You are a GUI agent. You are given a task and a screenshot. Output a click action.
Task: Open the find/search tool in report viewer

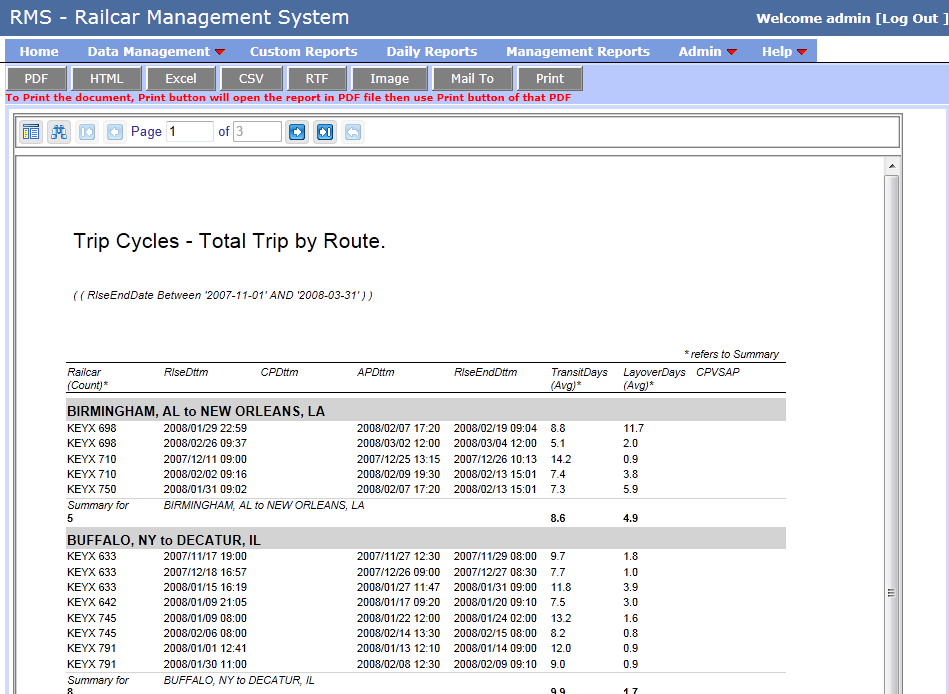58,131
